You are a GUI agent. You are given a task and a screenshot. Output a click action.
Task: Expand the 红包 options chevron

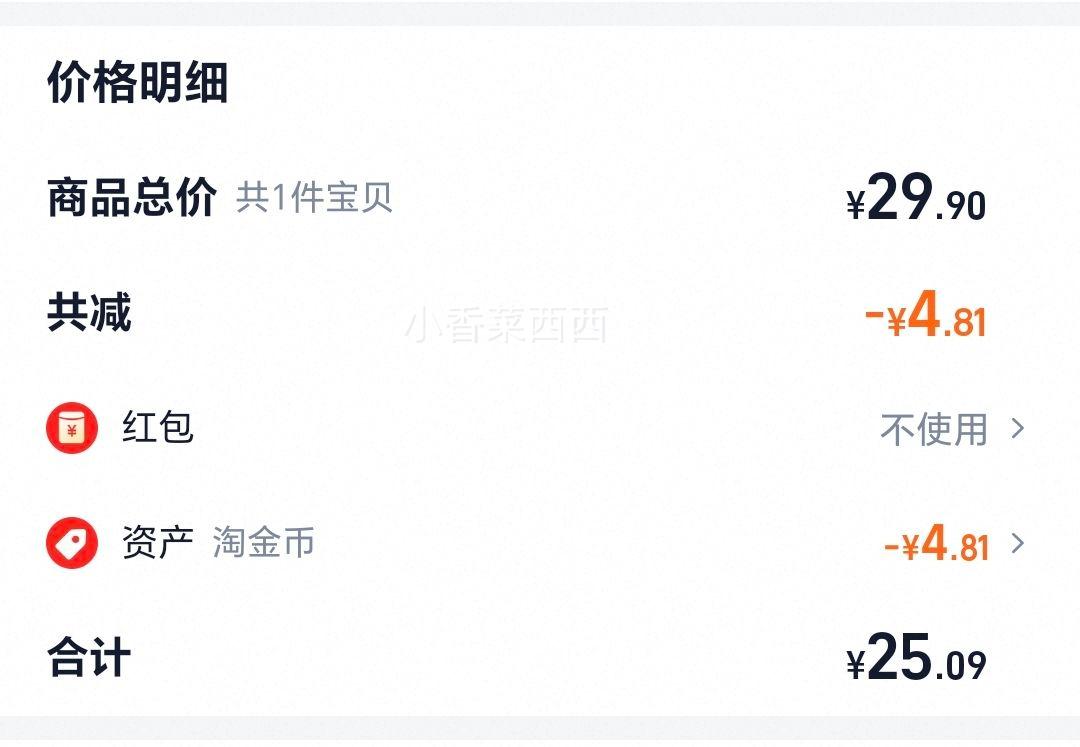coord(1017,428)
